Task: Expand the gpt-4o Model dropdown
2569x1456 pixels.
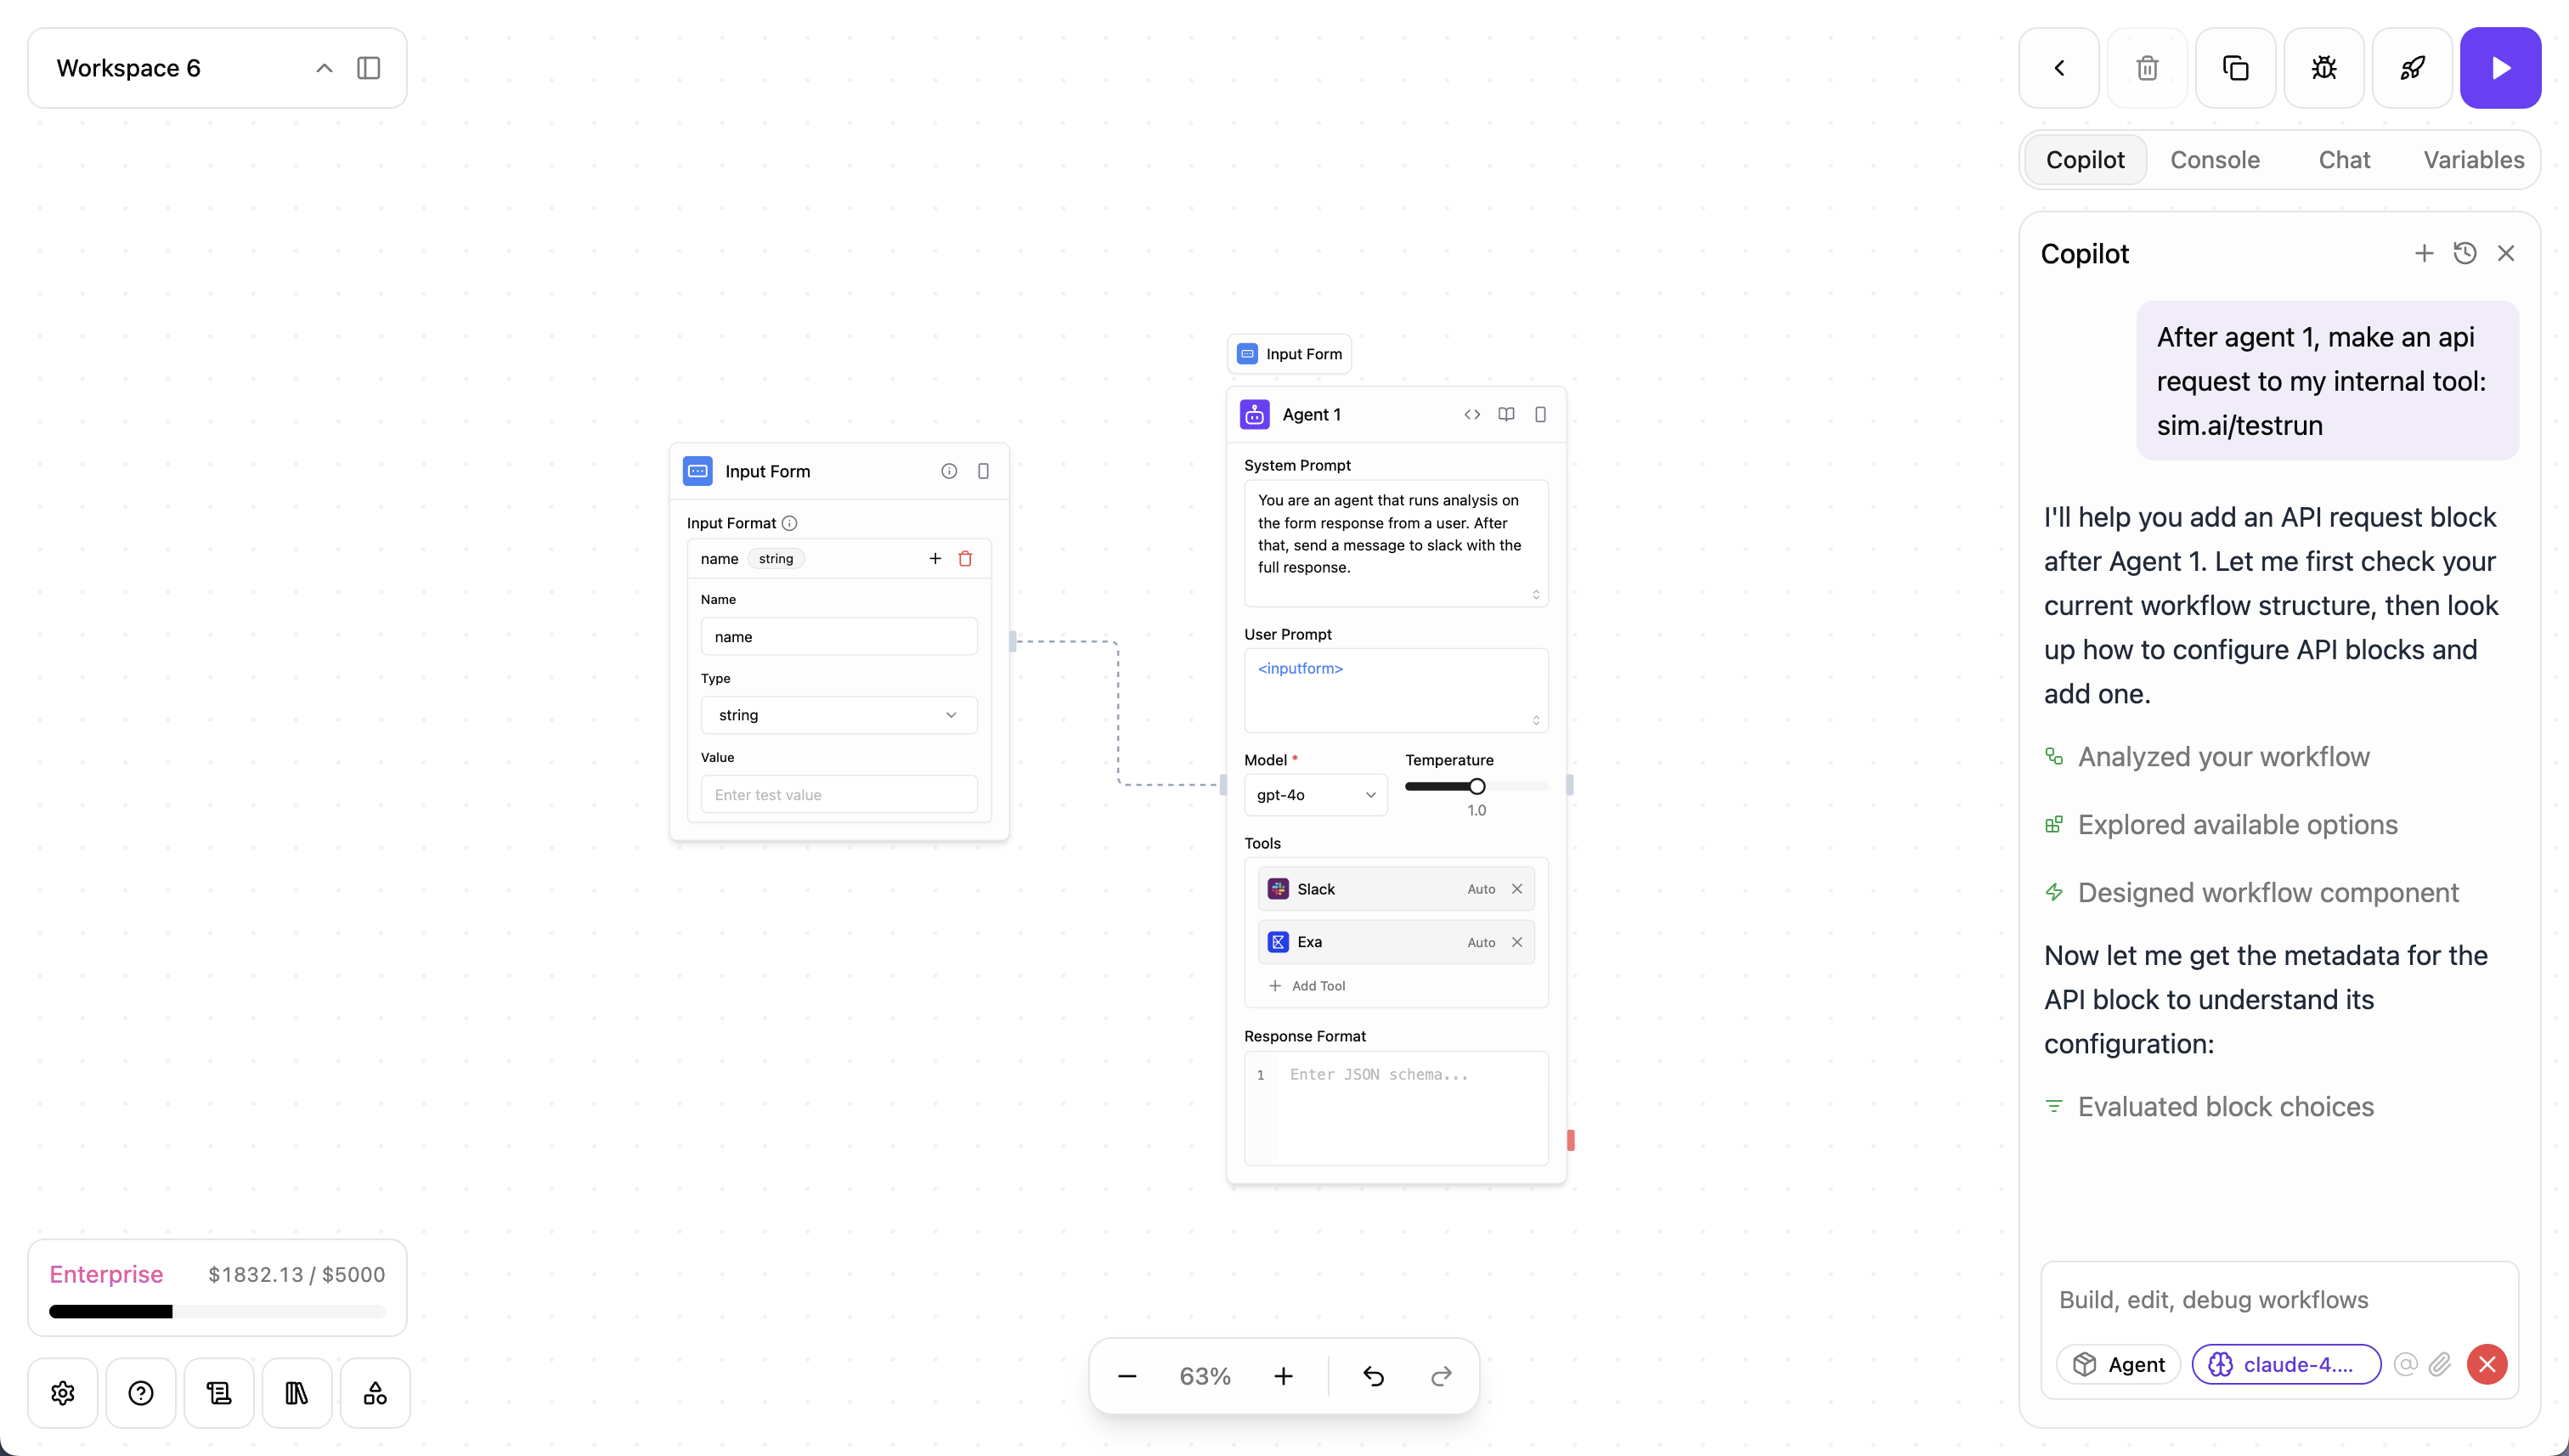Action: 1314,795
